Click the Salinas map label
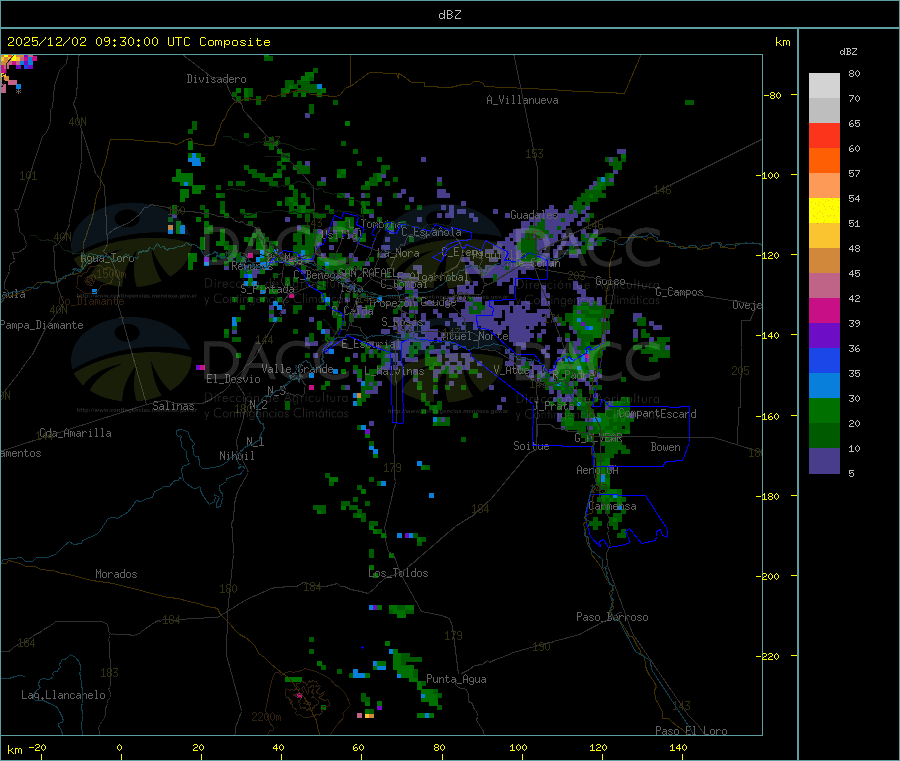900x761 pixels. click(x=173, y=406)
